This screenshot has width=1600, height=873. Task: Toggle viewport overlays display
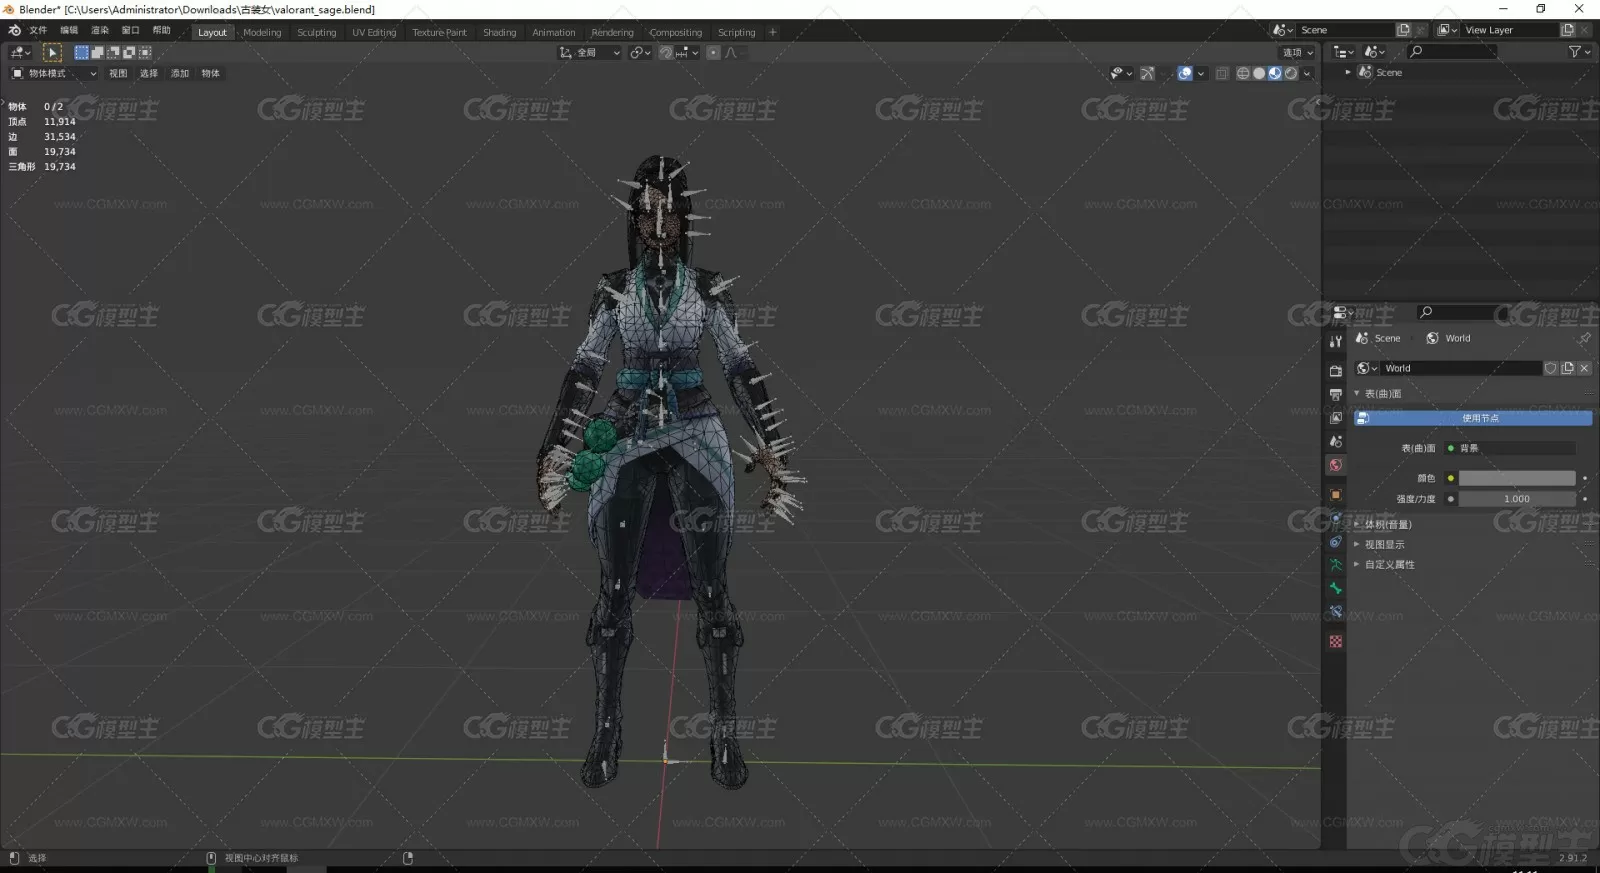pyautogui.click(x=1185, y=73)
